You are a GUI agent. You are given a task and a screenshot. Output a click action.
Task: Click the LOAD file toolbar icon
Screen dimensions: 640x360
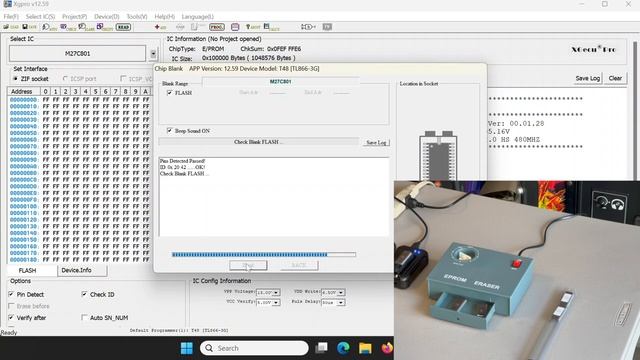[11, 27]
